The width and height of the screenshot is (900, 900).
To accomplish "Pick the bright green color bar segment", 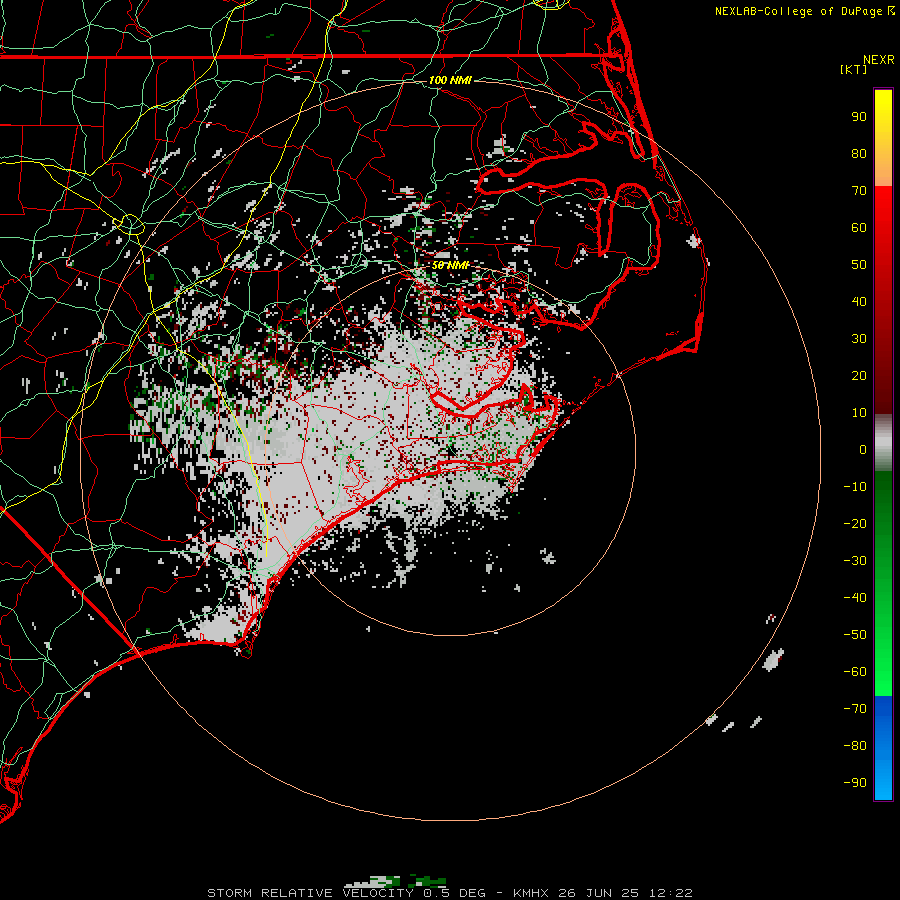I will (x=883, y=649).
